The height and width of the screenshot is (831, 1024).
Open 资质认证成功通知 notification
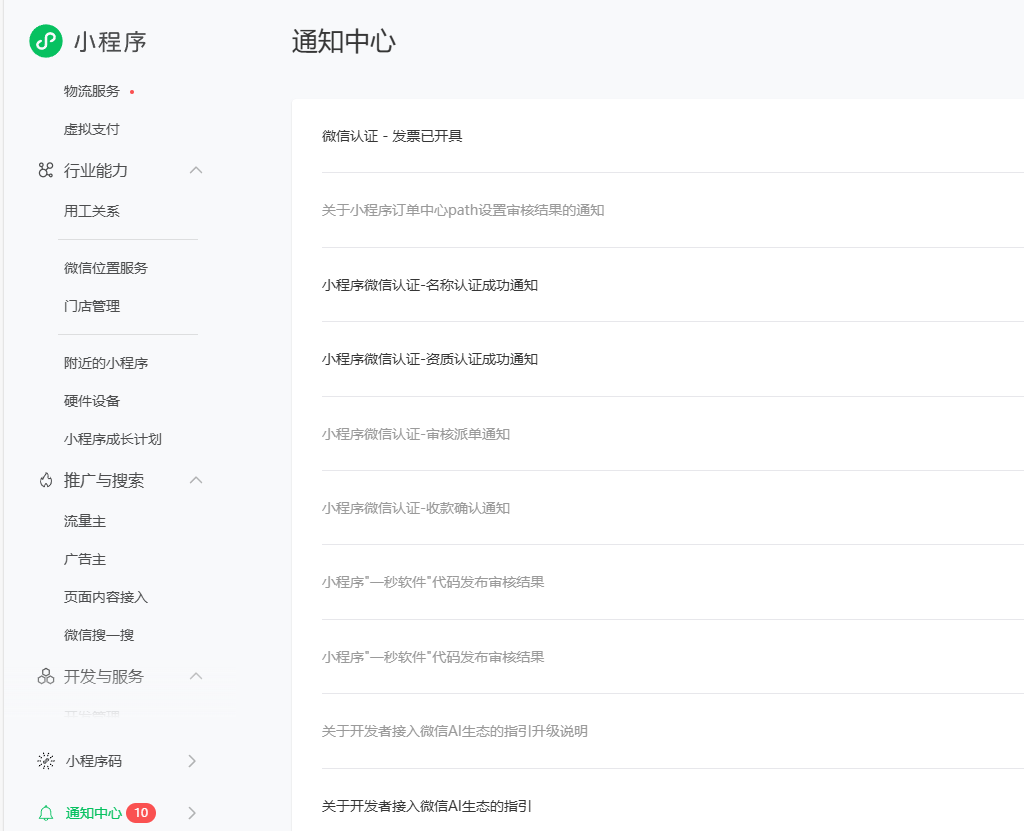430,359
